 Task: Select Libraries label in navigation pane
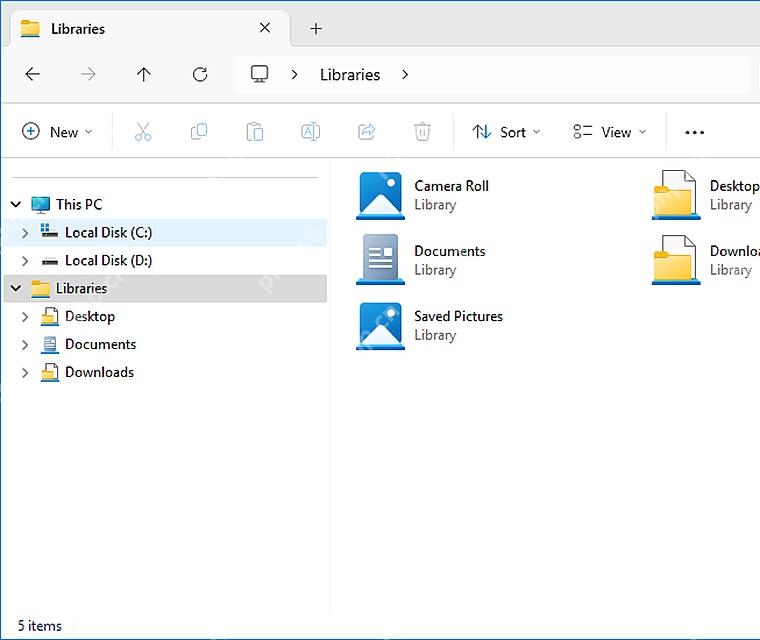(x=81, y=288)
